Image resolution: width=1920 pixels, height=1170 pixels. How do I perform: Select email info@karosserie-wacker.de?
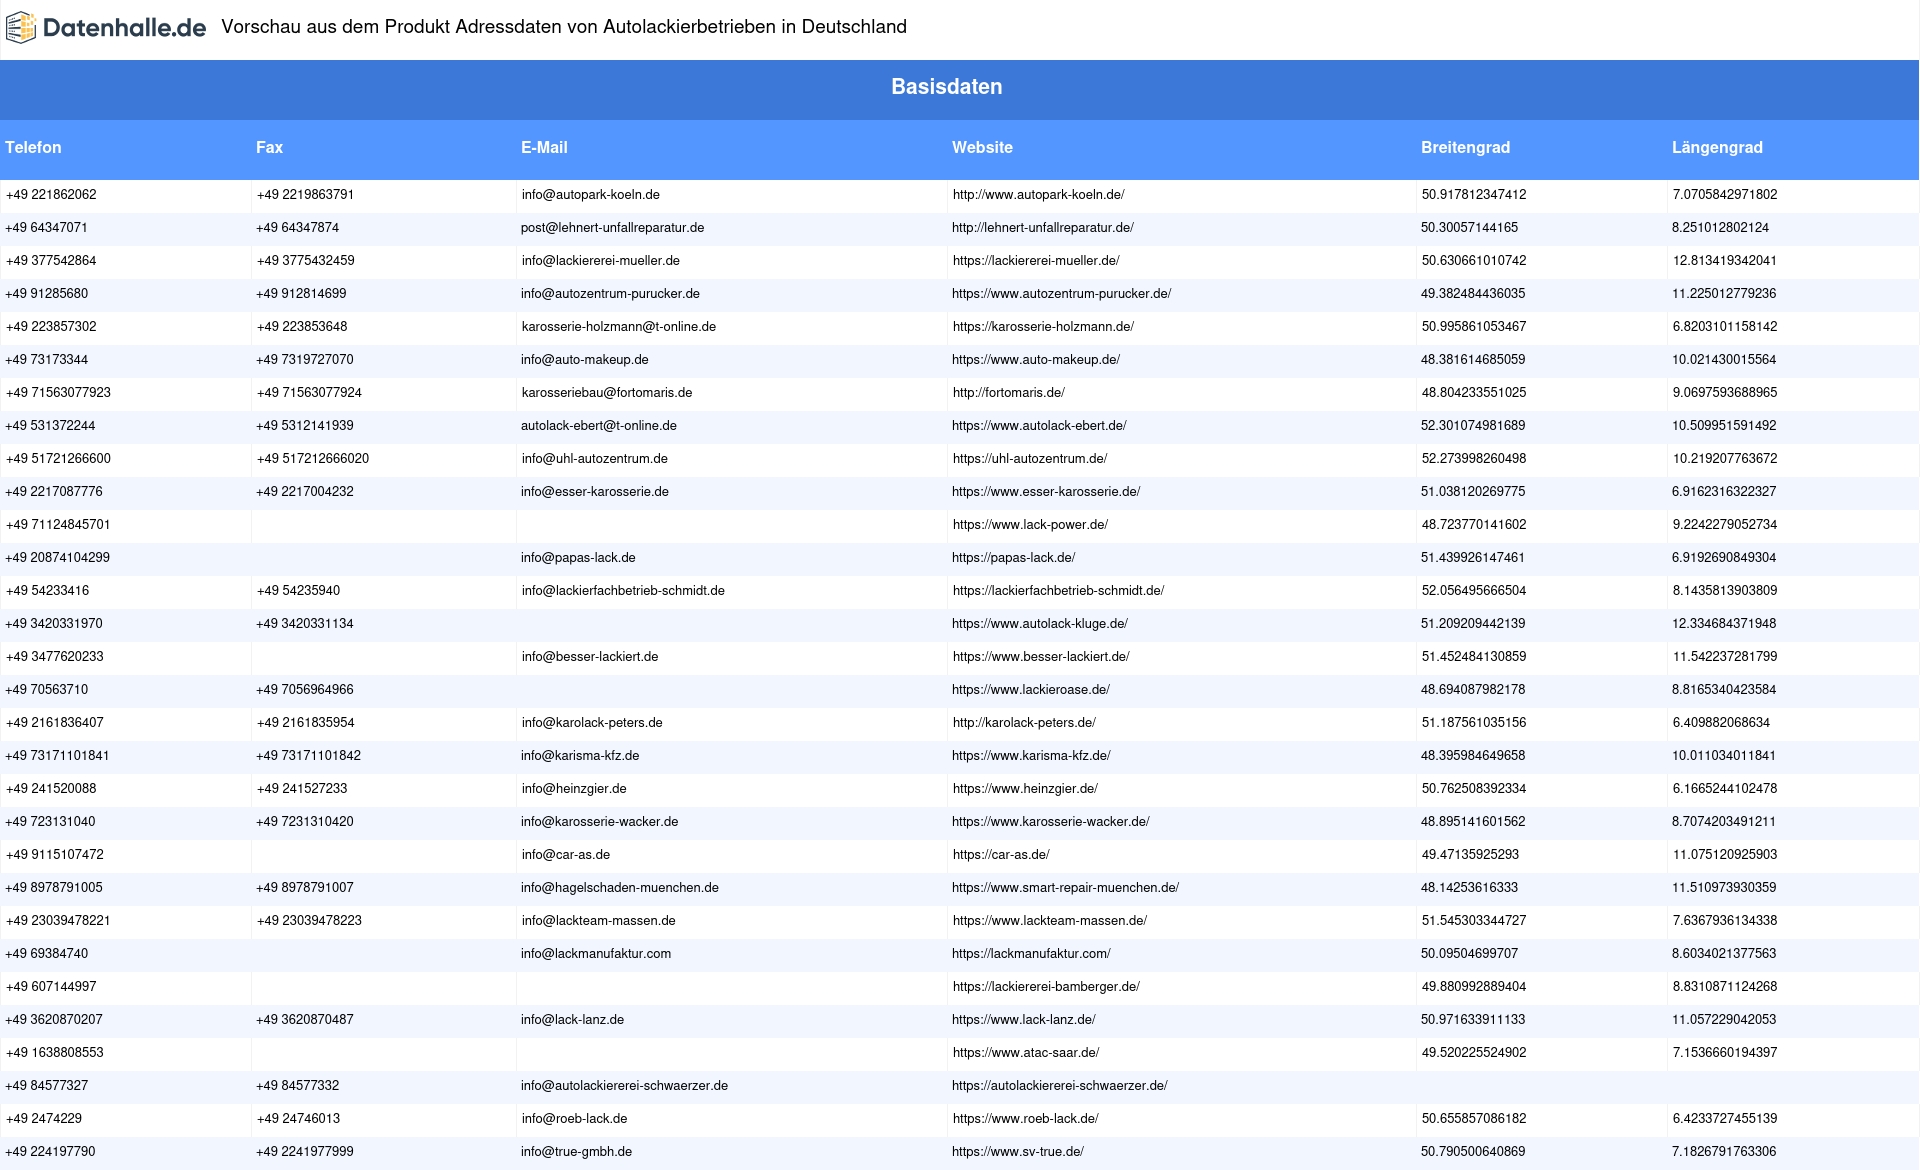[x=599, y=822]
